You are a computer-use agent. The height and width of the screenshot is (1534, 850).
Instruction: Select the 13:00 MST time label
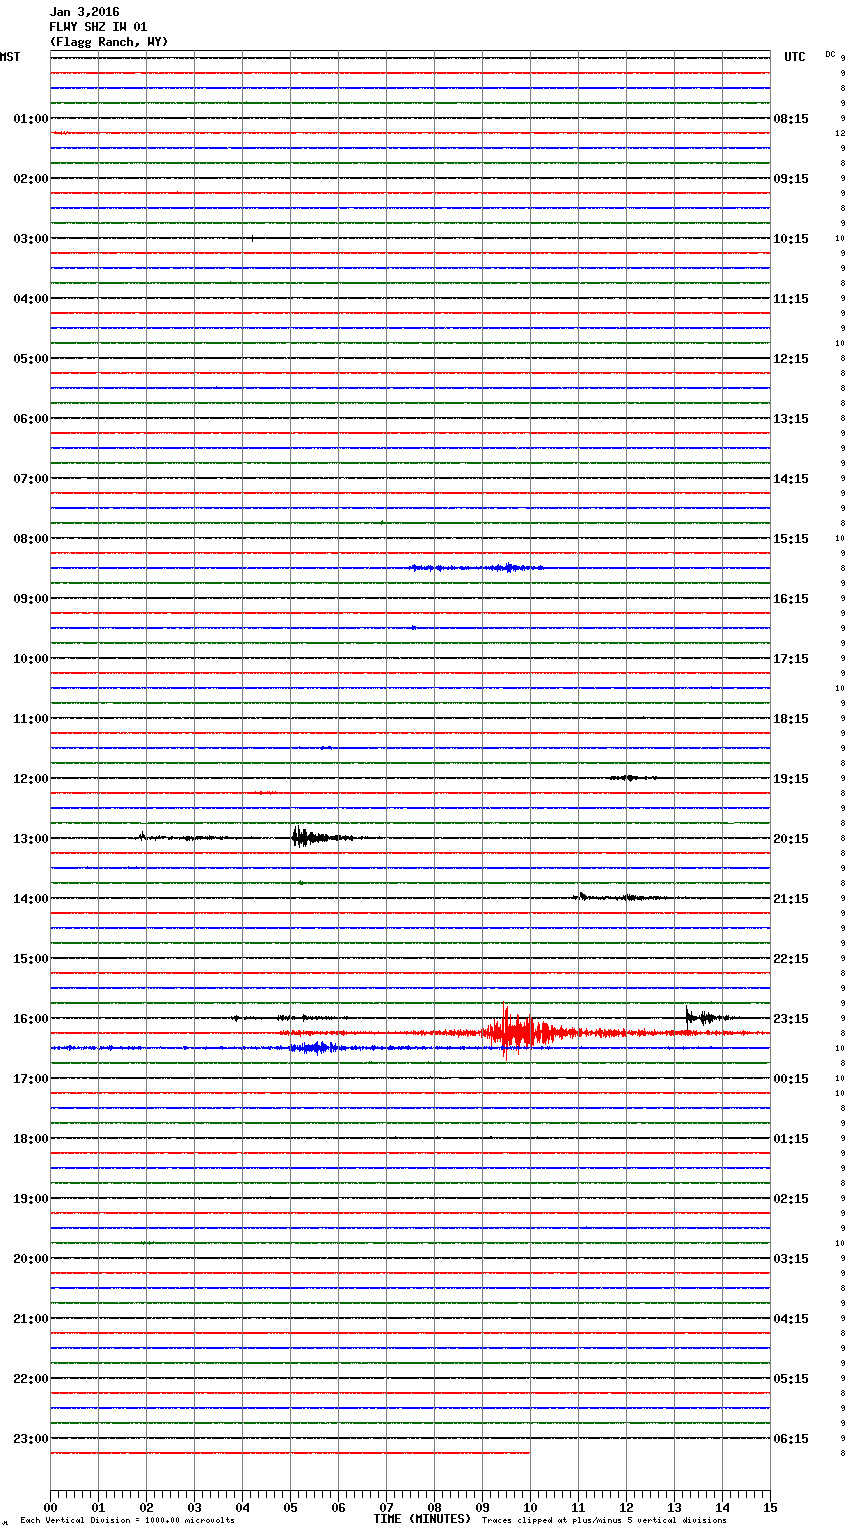tap(31, 839)
